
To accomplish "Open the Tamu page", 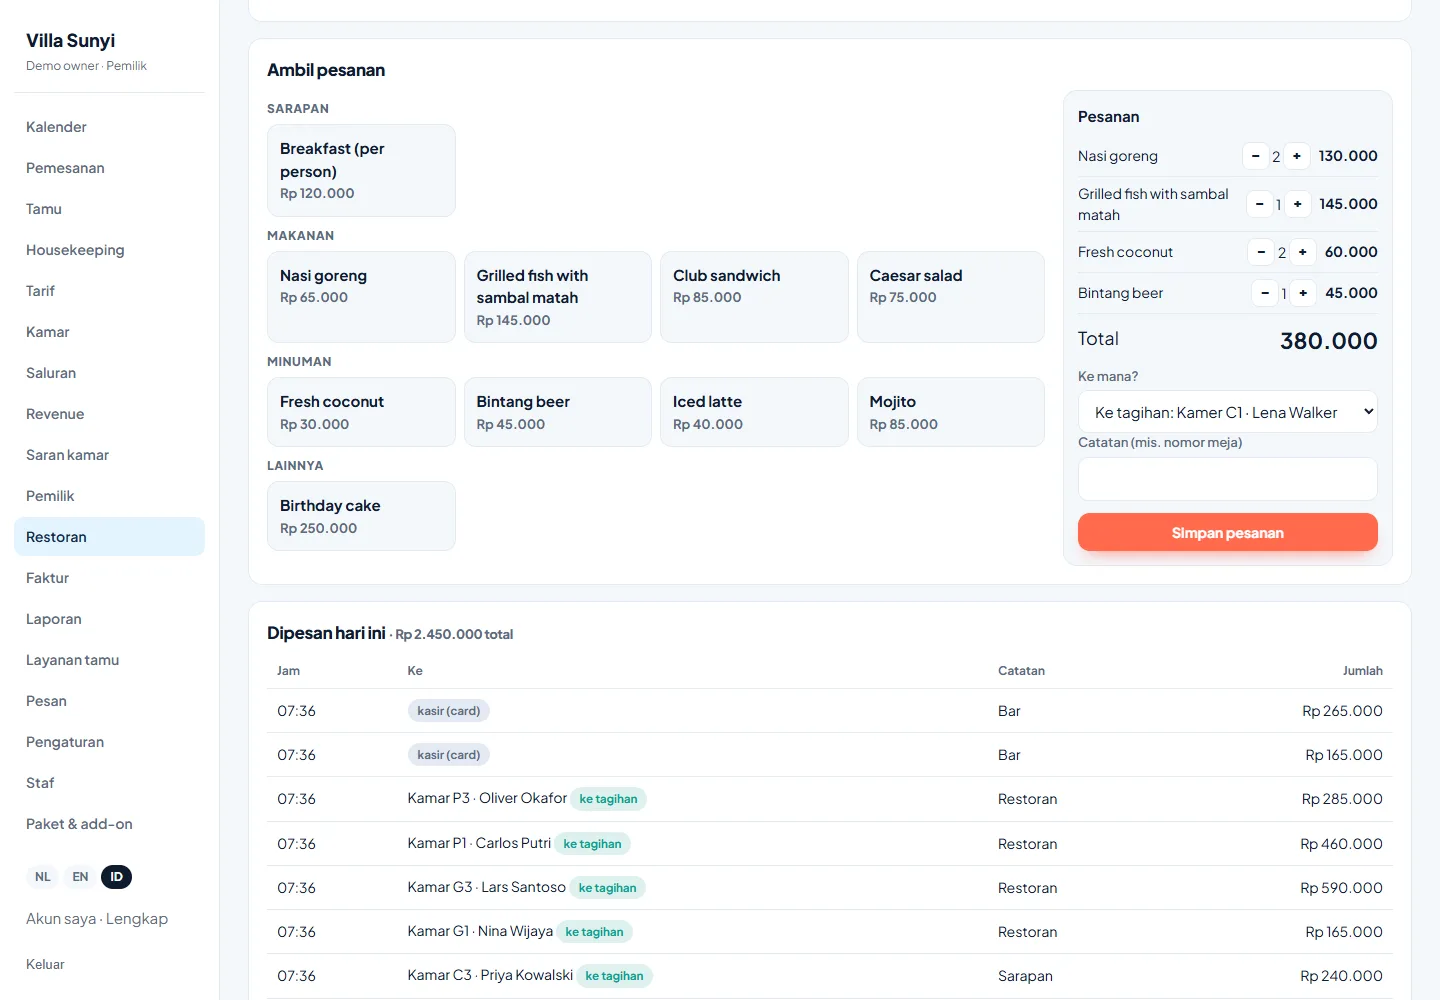I will (x=109, y=209).
